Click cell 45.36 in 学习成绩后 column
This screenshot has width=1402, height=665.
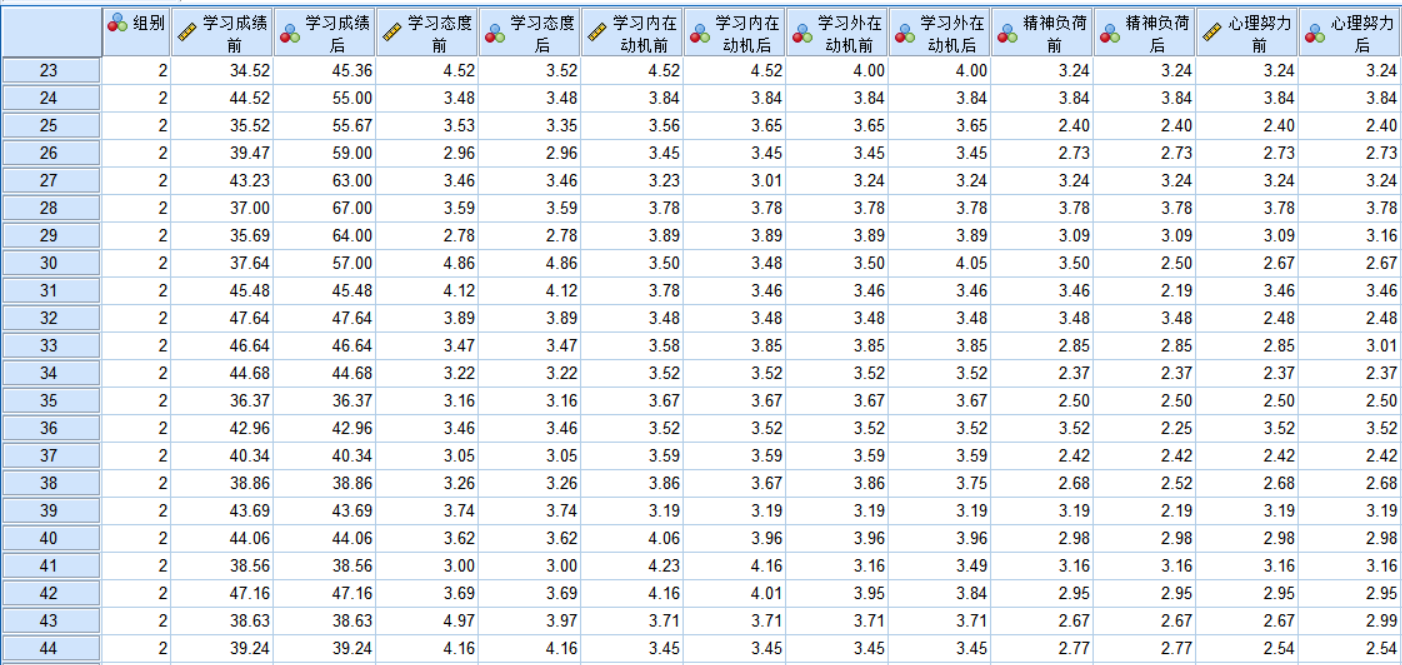point(325,70)
